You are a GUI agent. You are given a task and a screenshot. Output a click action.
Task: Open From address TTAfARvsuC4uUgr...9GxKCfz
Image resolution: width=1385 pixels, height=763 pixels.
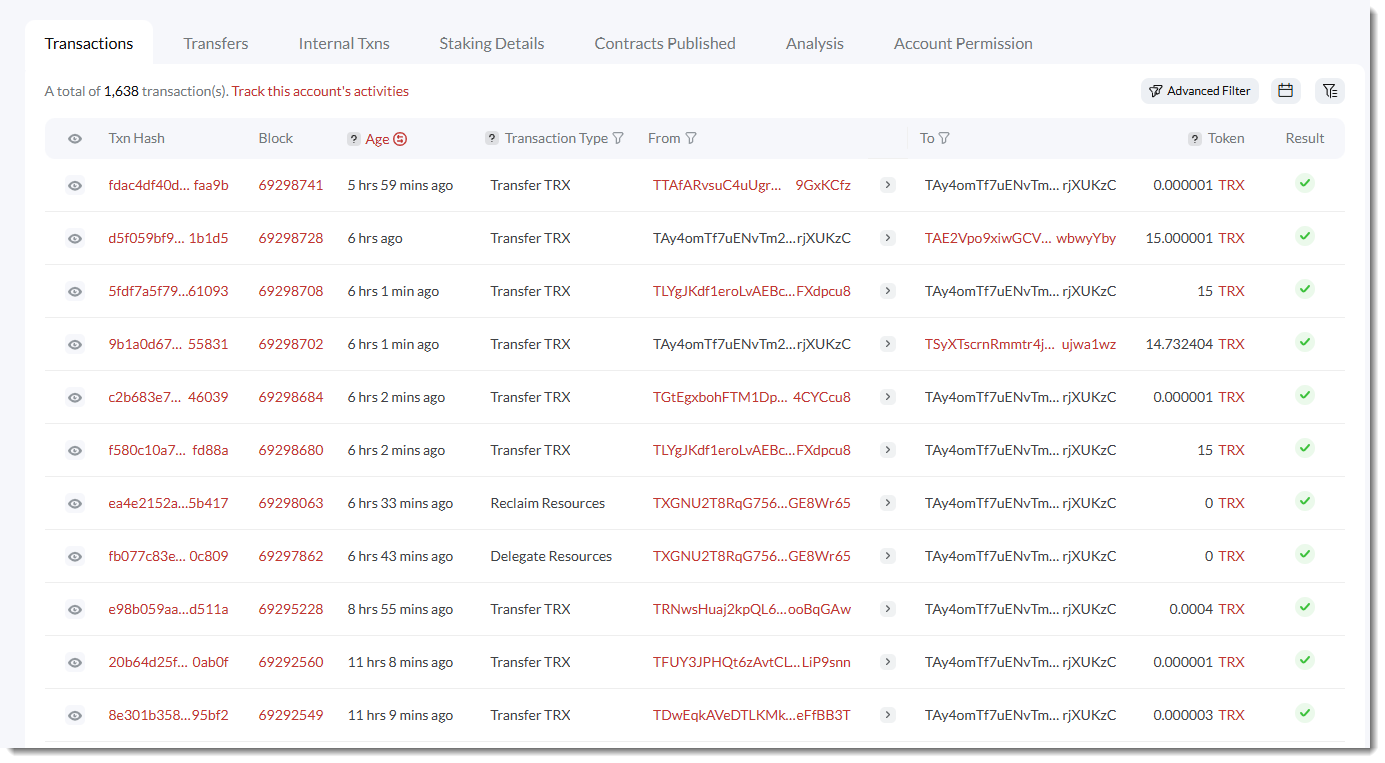point(752,185)
